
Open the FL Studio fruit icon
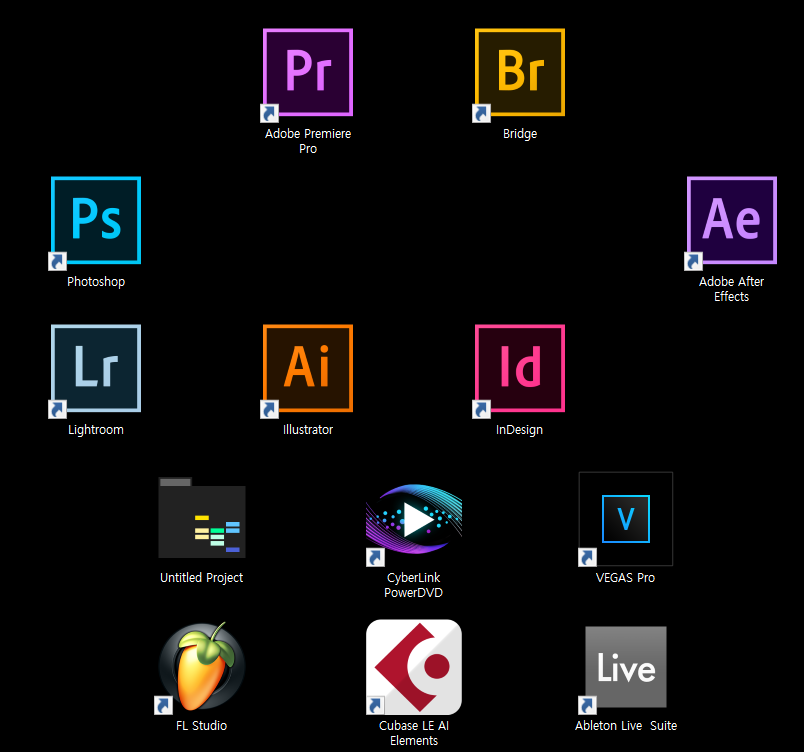[x=202, y=666]
